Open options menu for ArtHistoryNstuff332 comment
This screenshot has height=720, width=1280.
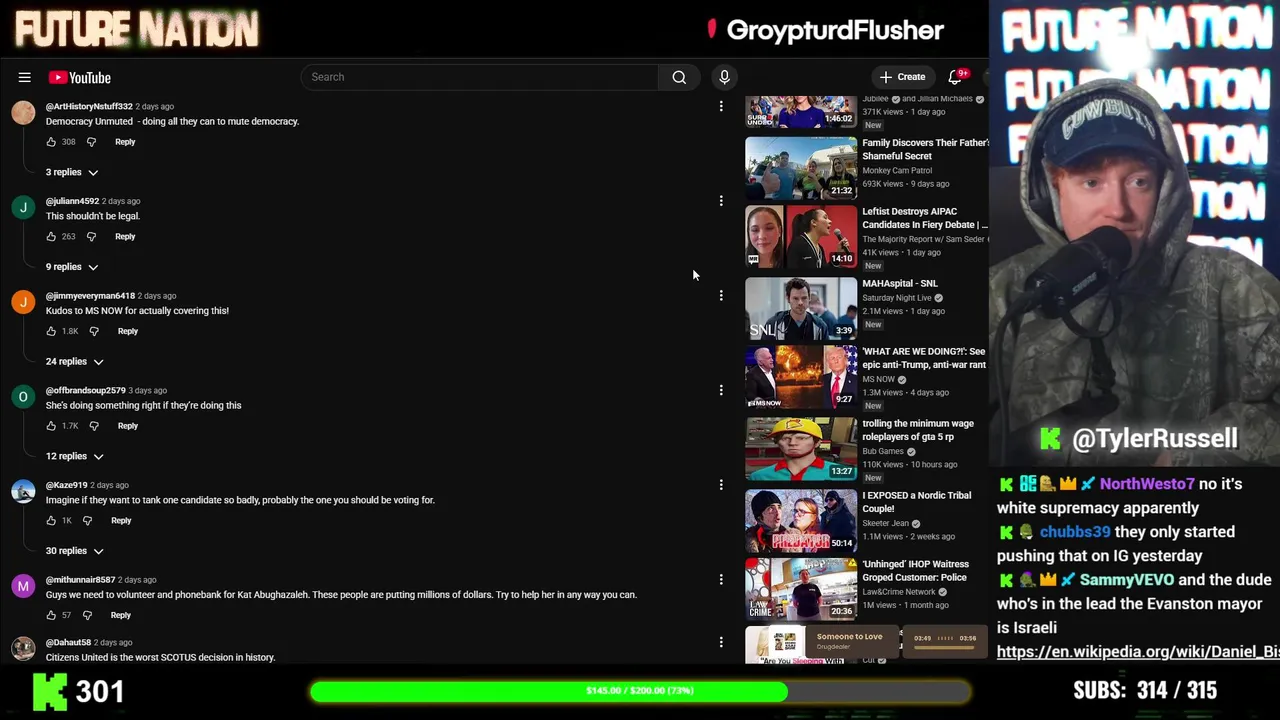click(x=721, y=106)
